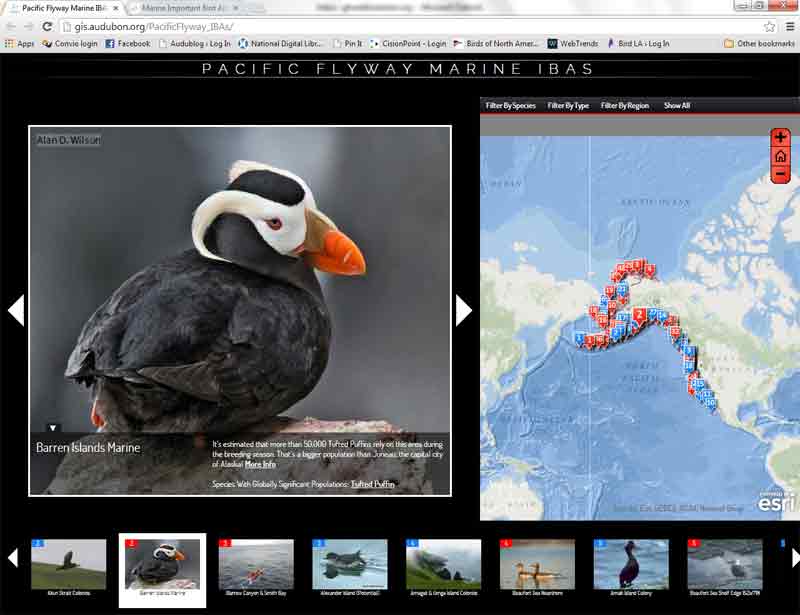Go to previous photo with left arrow
800x615 pixels.
click(15, 310)
